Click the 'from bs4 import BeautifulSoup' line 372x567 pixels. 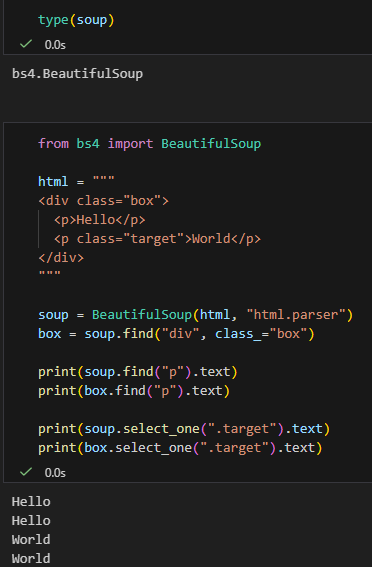pyautogui.click(x=149, y=144)
